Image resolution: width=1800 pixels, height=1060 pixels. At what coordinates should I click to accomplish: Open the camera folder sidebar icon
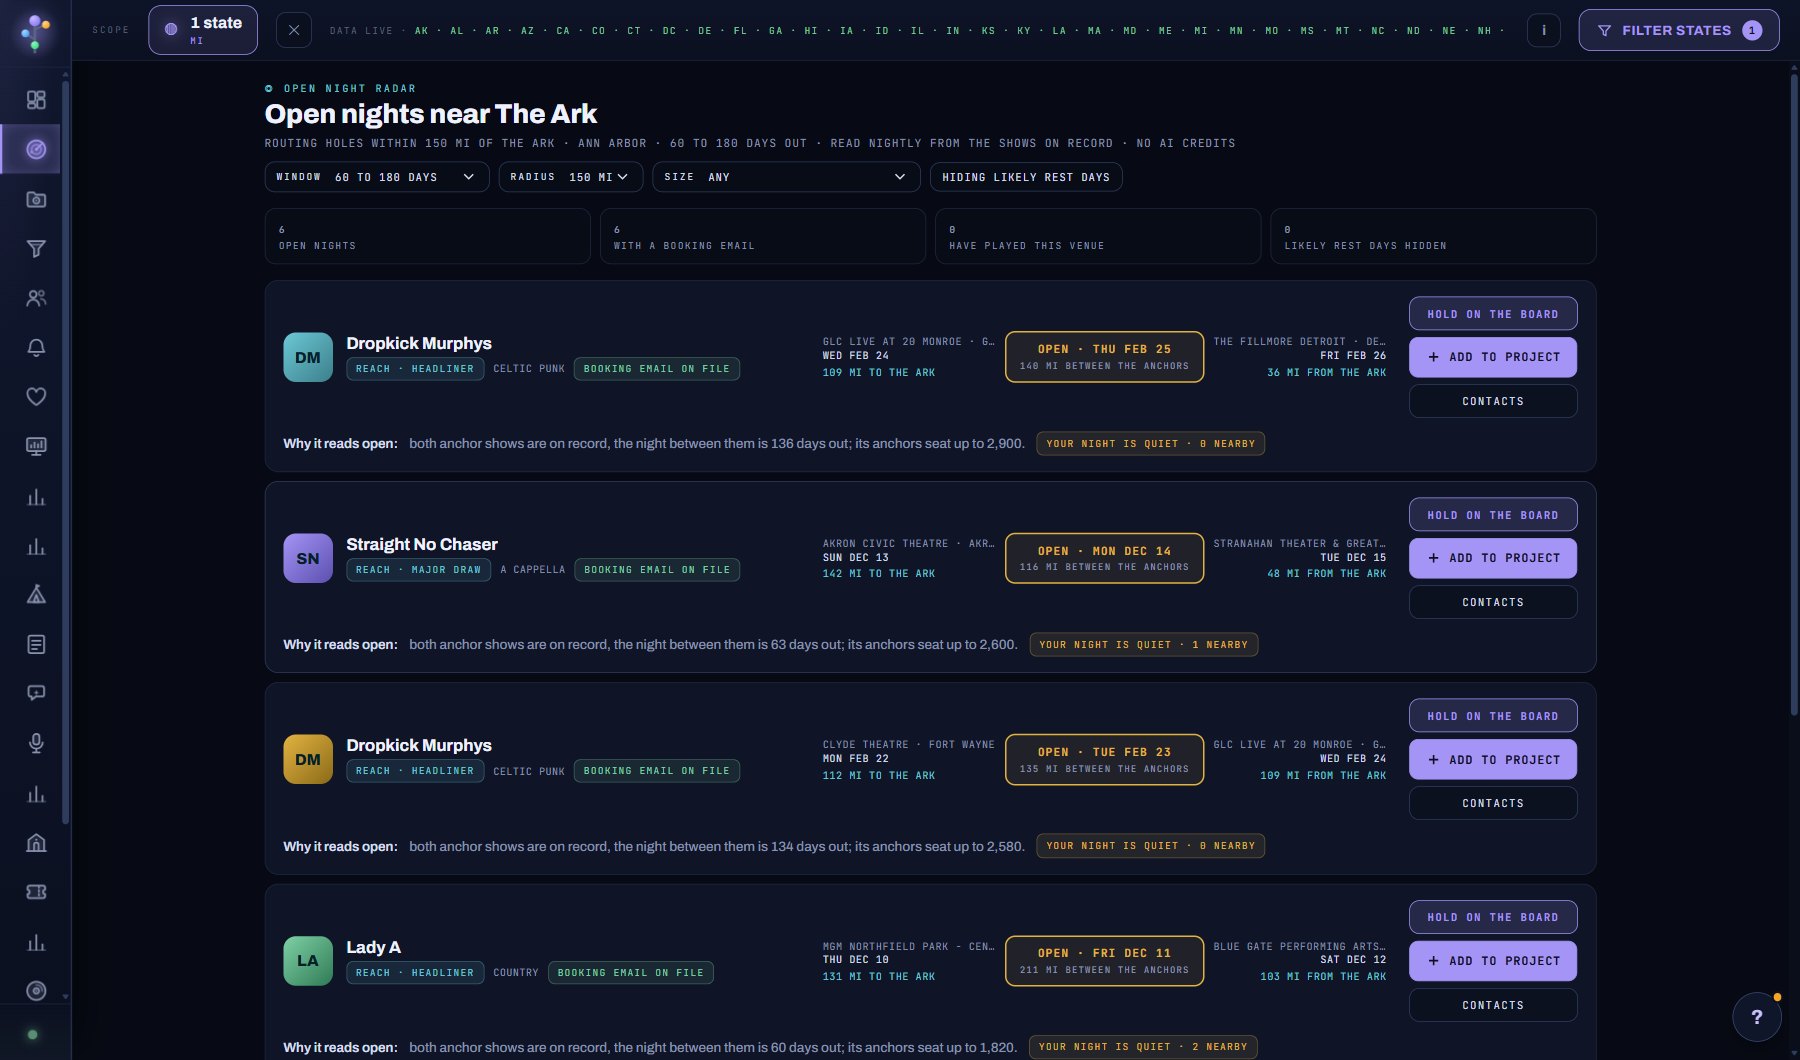(x=36, y=199)
